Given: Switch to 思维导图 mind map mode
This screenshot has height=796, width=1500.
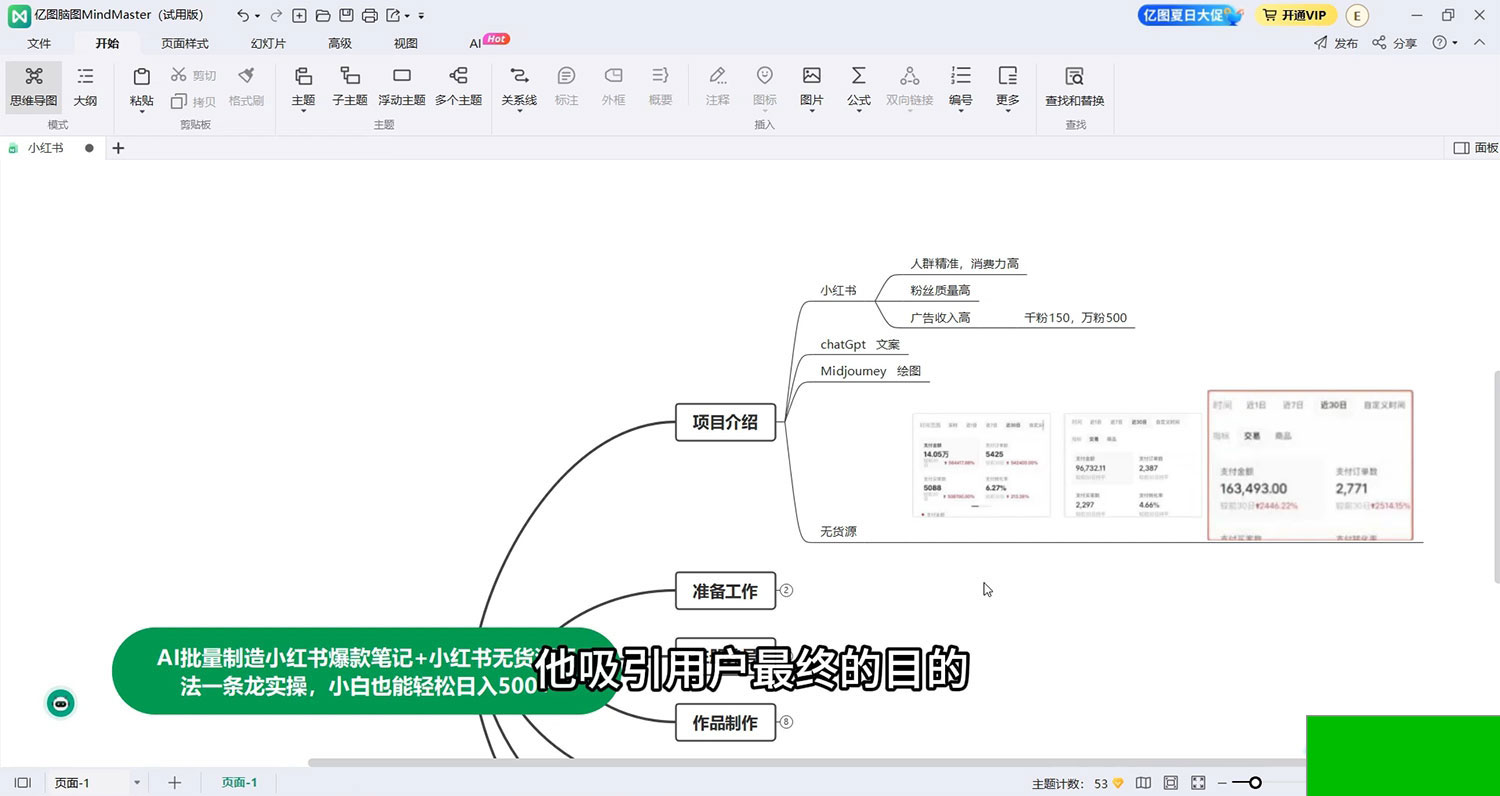Looking at the screenshot, I should pyautogui.click(x=33, y=86).
